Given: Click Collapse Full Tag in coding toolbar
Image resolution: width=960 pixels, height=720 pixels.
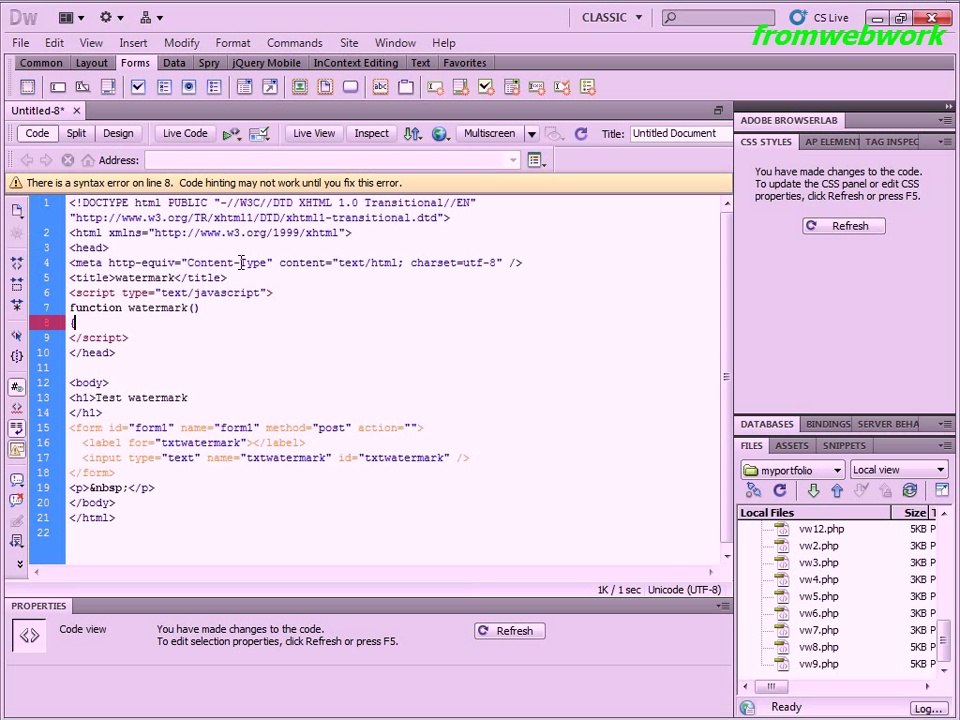Looking at the screenshot, I should point(17,263).
